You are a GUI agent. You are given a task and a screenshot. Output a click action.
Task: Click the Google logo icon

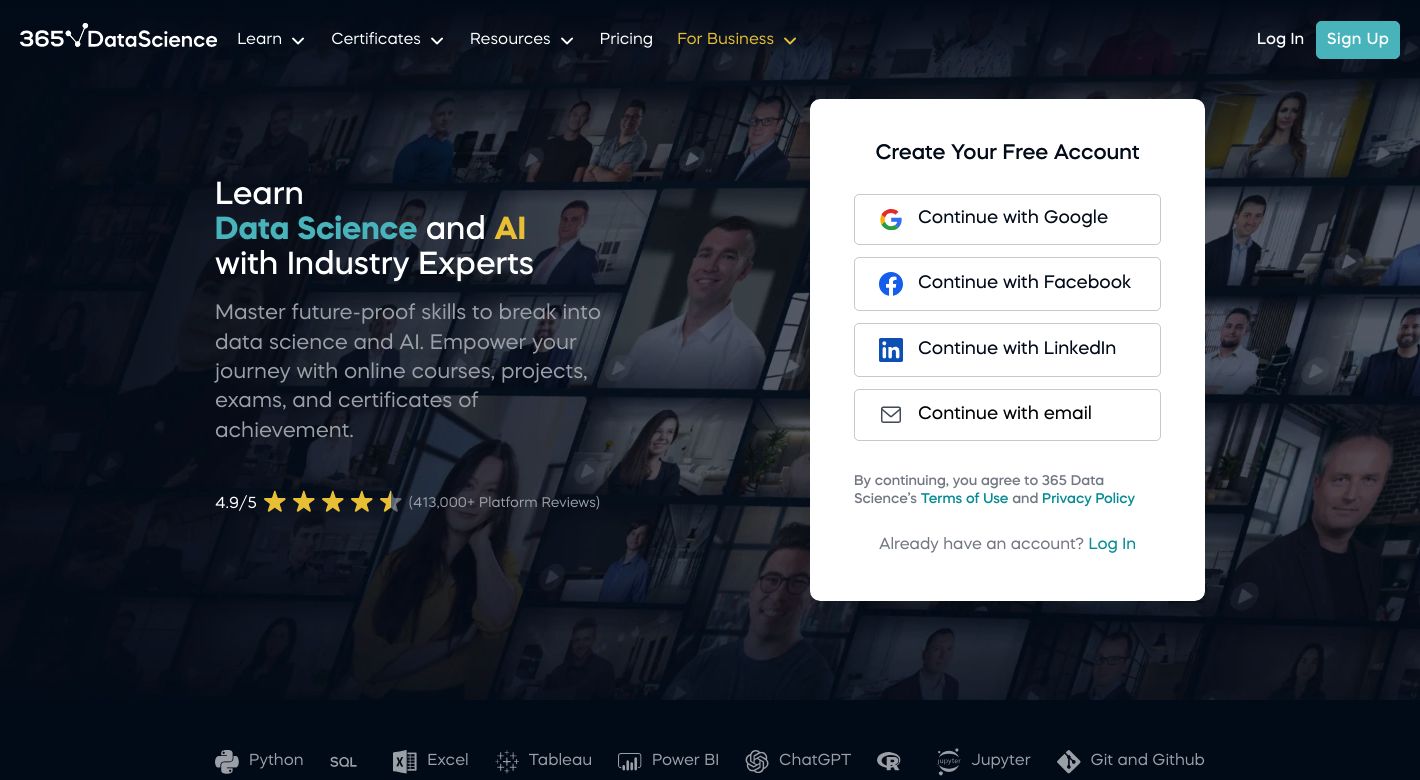(891, 219)
